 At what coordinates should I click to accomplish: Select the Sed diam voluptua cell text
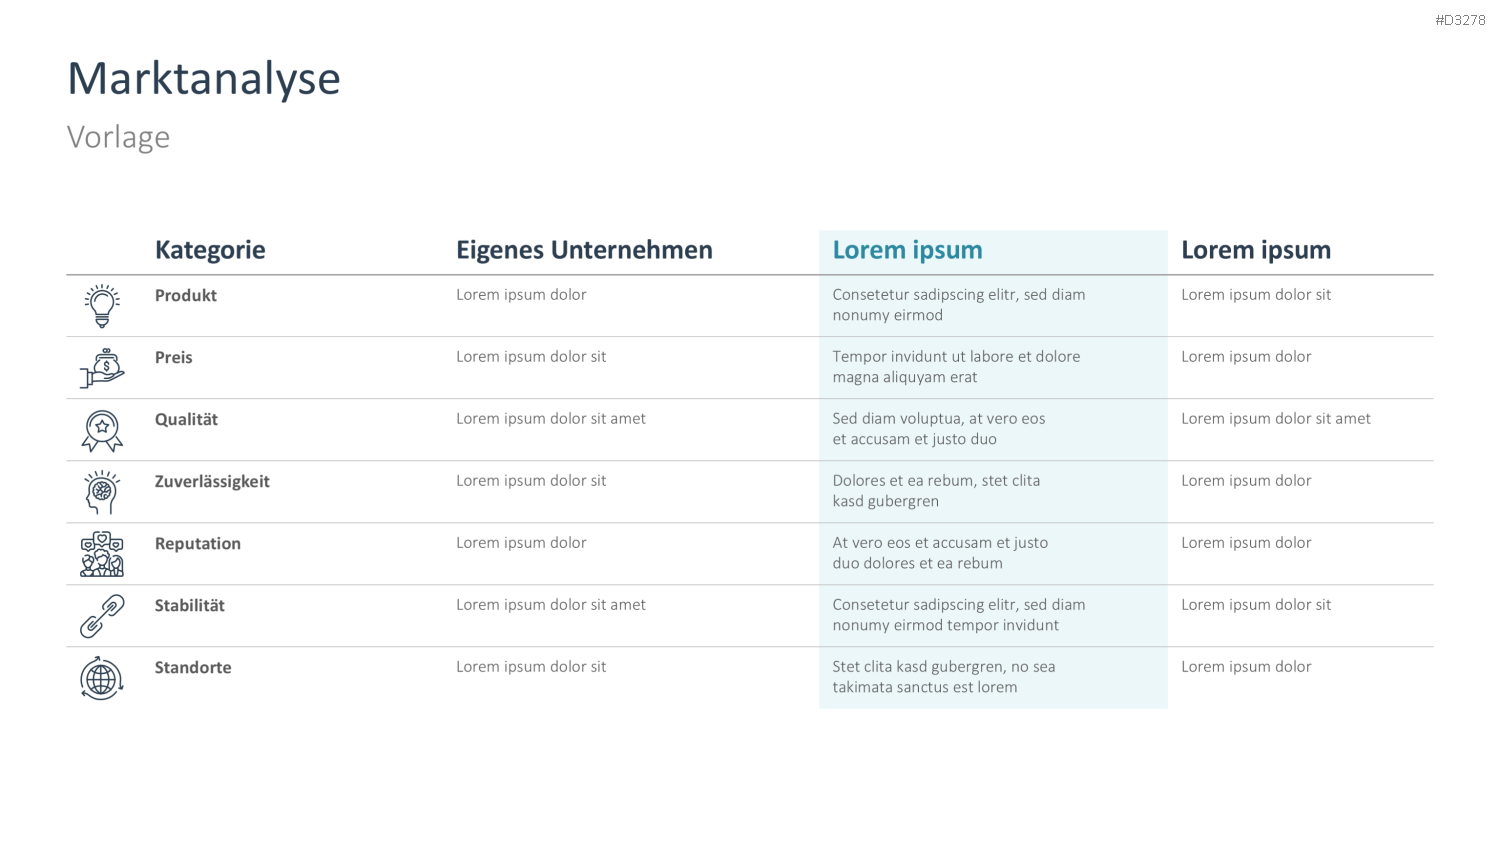938,429
